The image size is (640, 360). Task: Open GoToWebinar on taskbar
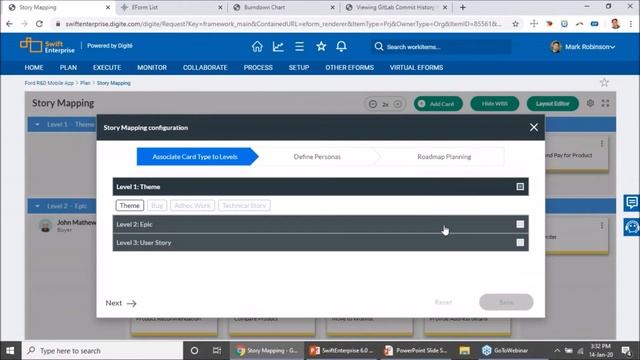tap(505, 351)
